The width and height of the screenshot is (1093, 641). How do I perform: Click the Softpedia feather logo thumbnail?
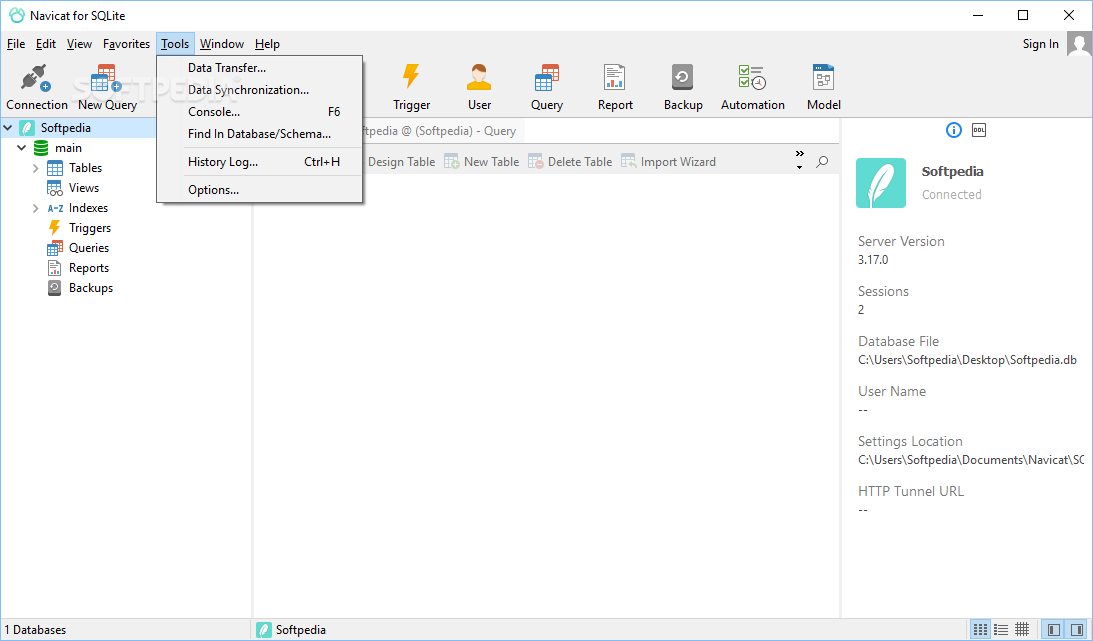pos(880,183)
